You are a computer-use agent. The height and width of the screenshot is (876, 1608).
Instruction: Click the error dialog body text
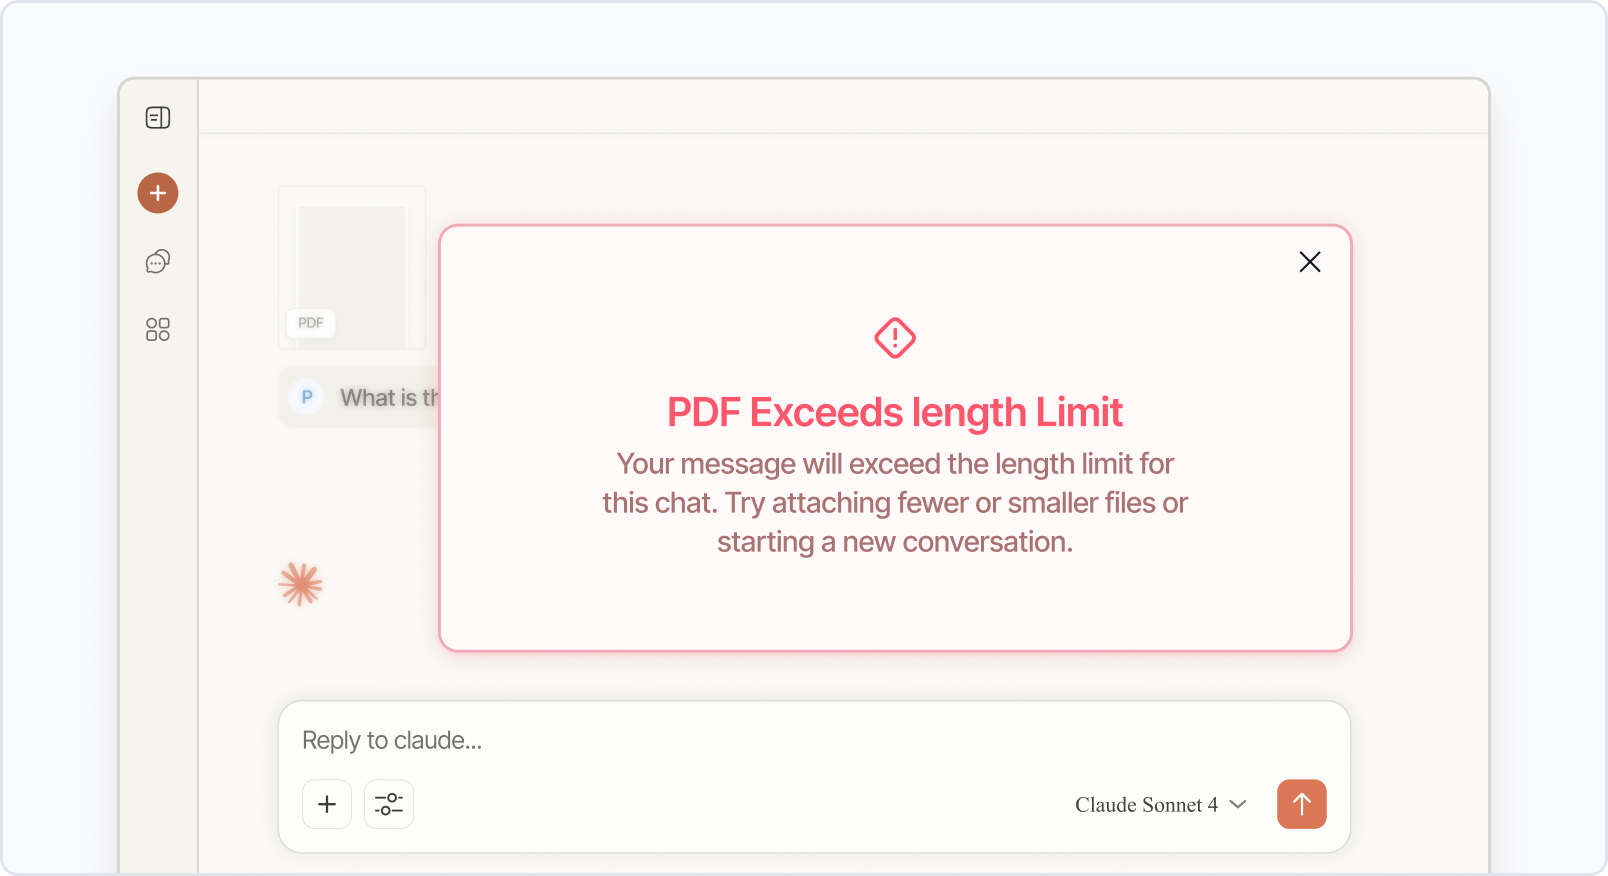tap(895, 502)
